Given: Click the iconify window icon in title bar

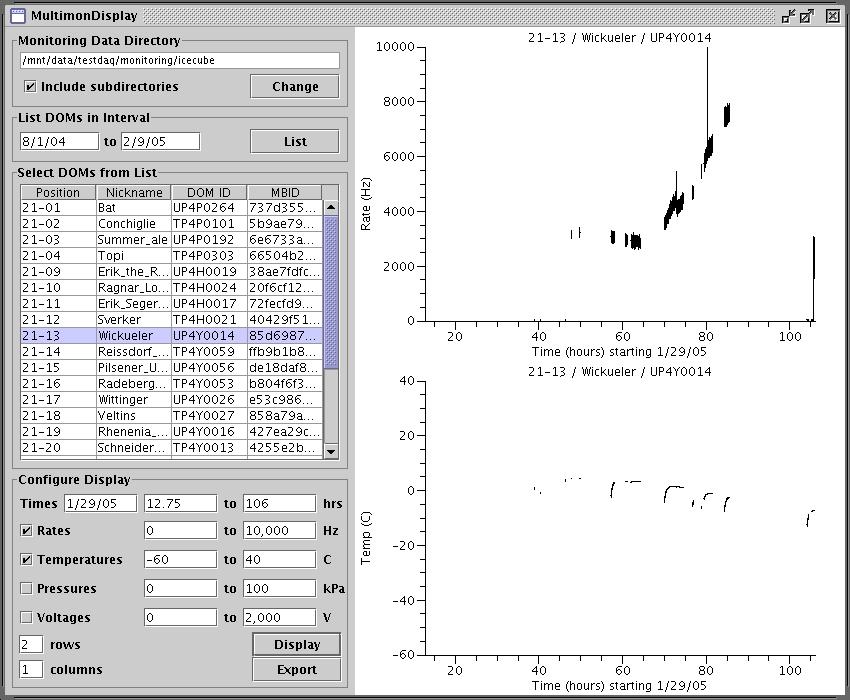Looking at the screenshot, I should coord(788,16).
